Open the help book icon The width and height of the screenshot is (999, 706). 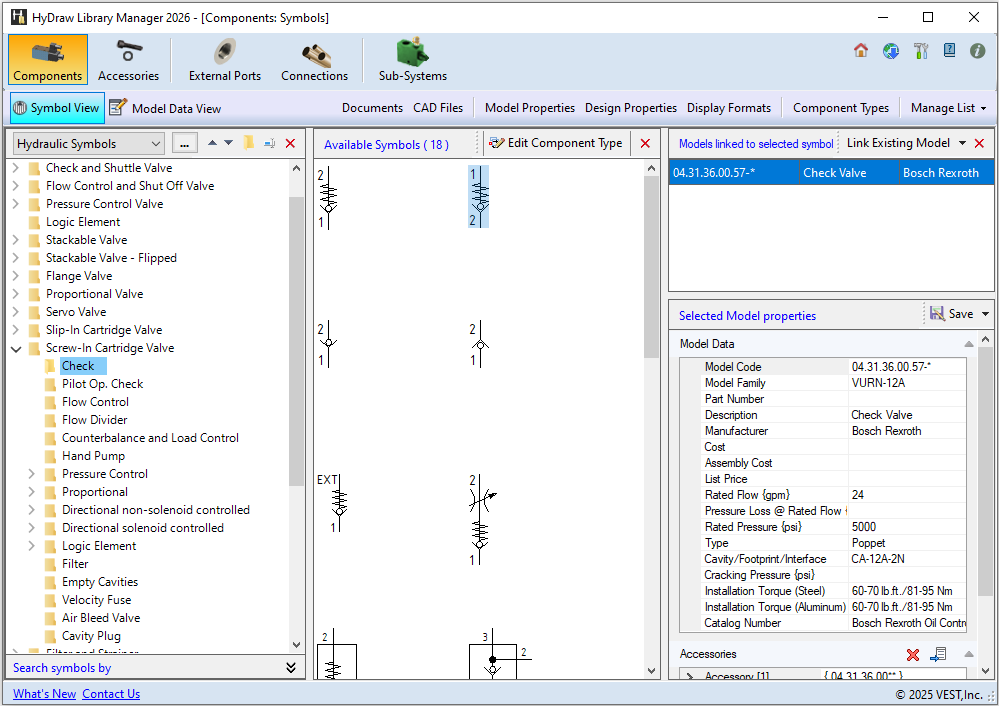coord(949,50)
